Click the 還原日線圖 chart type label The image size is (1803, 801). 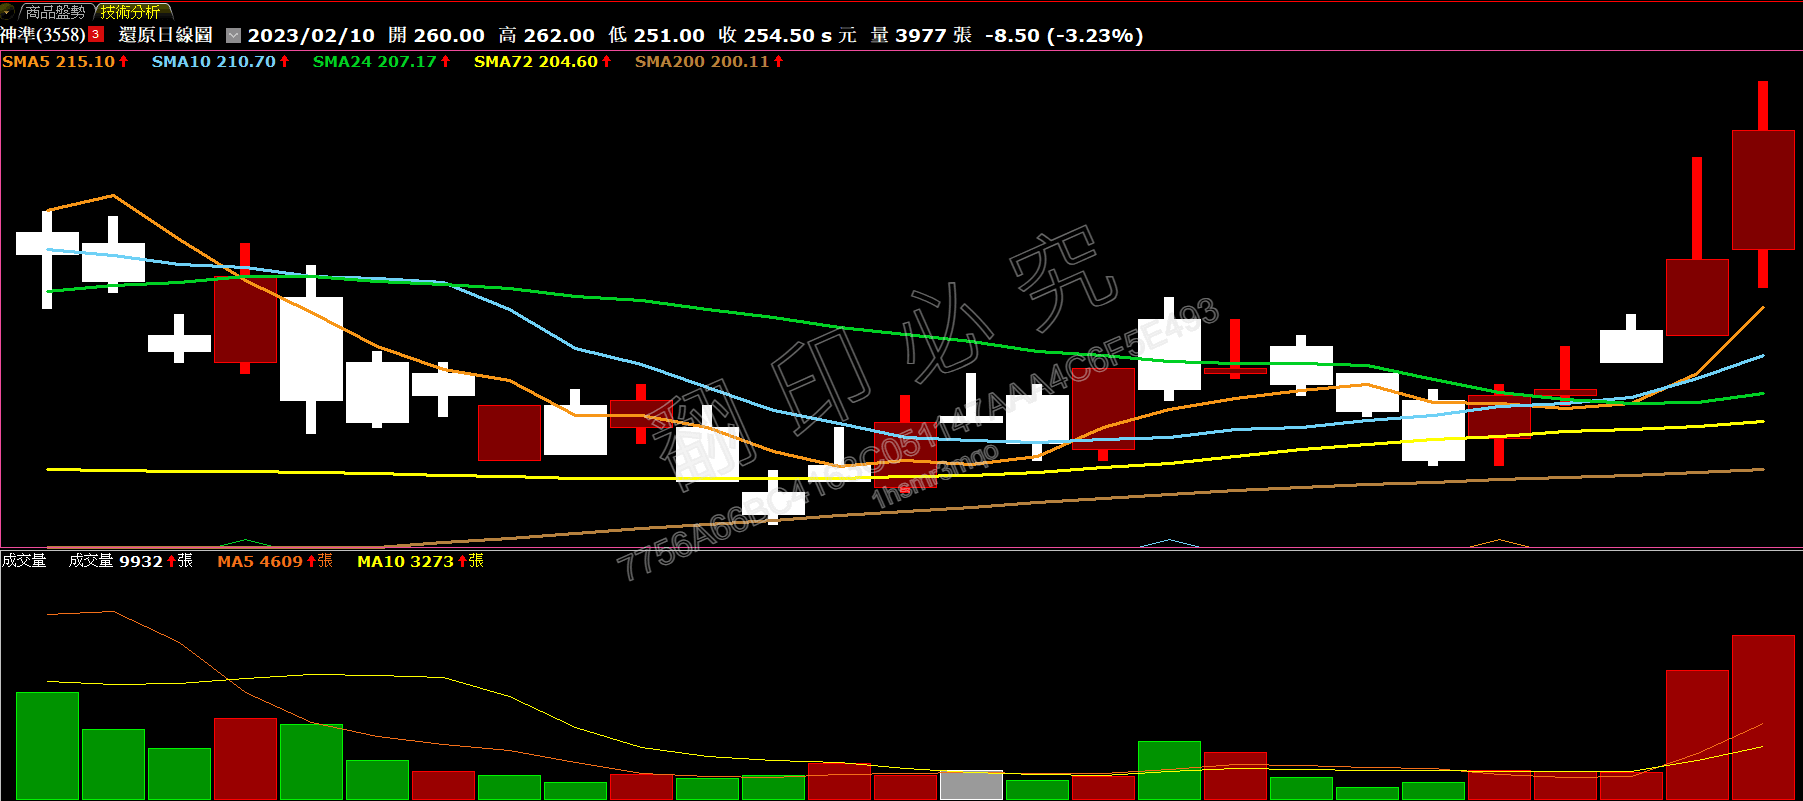coord(165,35)
